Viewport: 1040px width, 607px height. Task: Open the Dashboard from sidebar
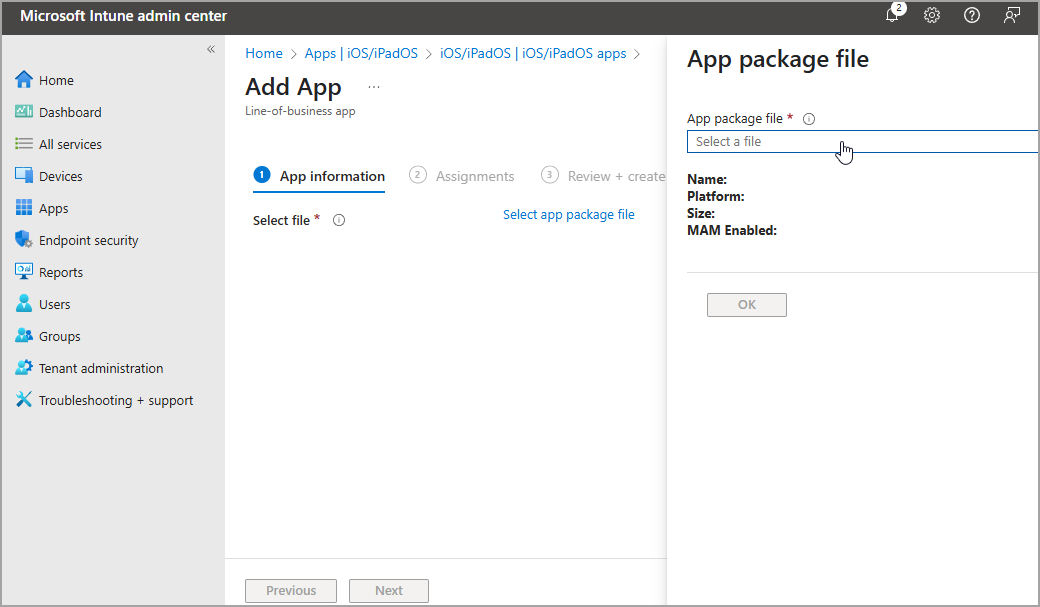pos(68,111)
